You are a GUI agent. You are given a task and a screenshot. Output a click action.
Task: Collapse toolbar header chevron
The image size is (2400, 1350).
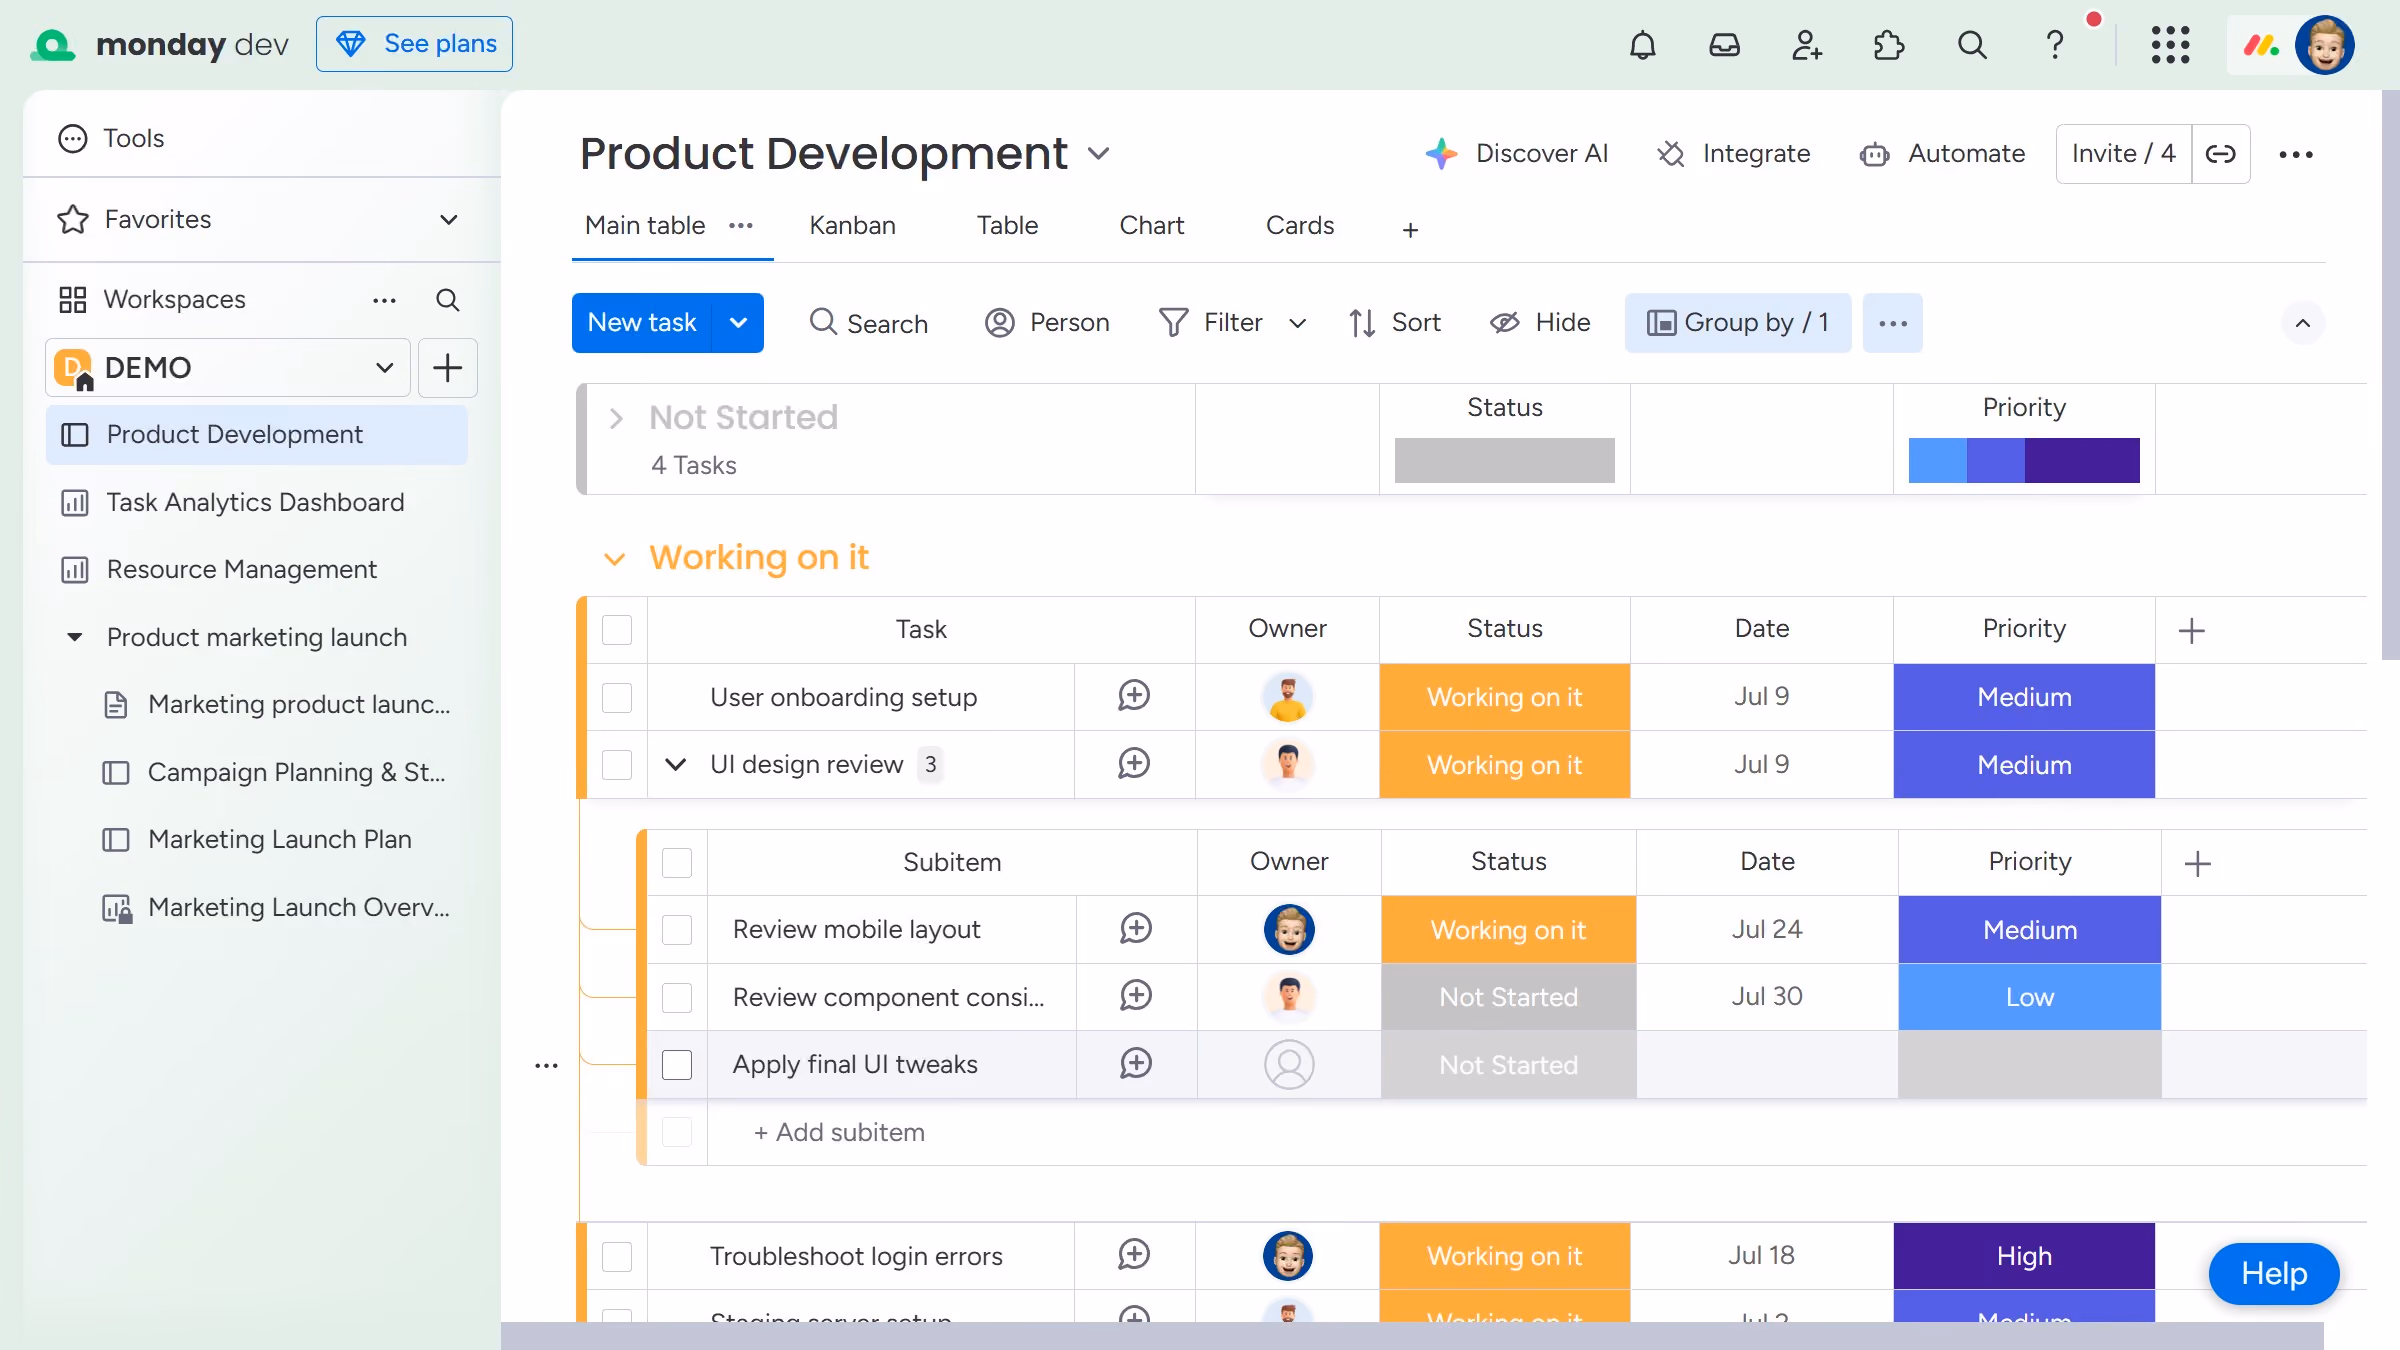tap(2303, 323)
